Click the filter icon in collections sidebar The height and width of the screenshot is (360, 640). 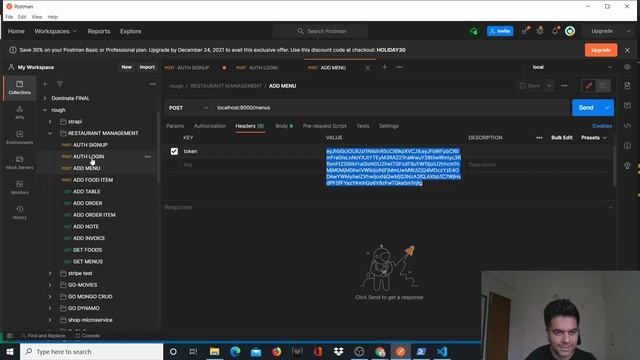pos(60,84)
